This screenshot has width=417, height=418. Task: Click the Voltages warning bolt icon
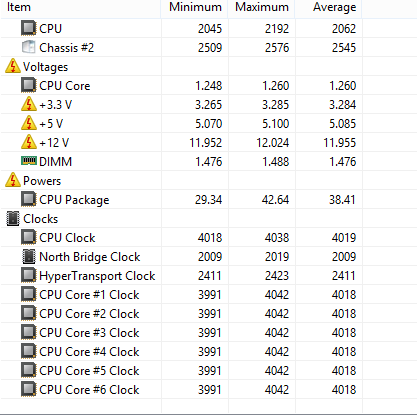(x=13, y=66)
